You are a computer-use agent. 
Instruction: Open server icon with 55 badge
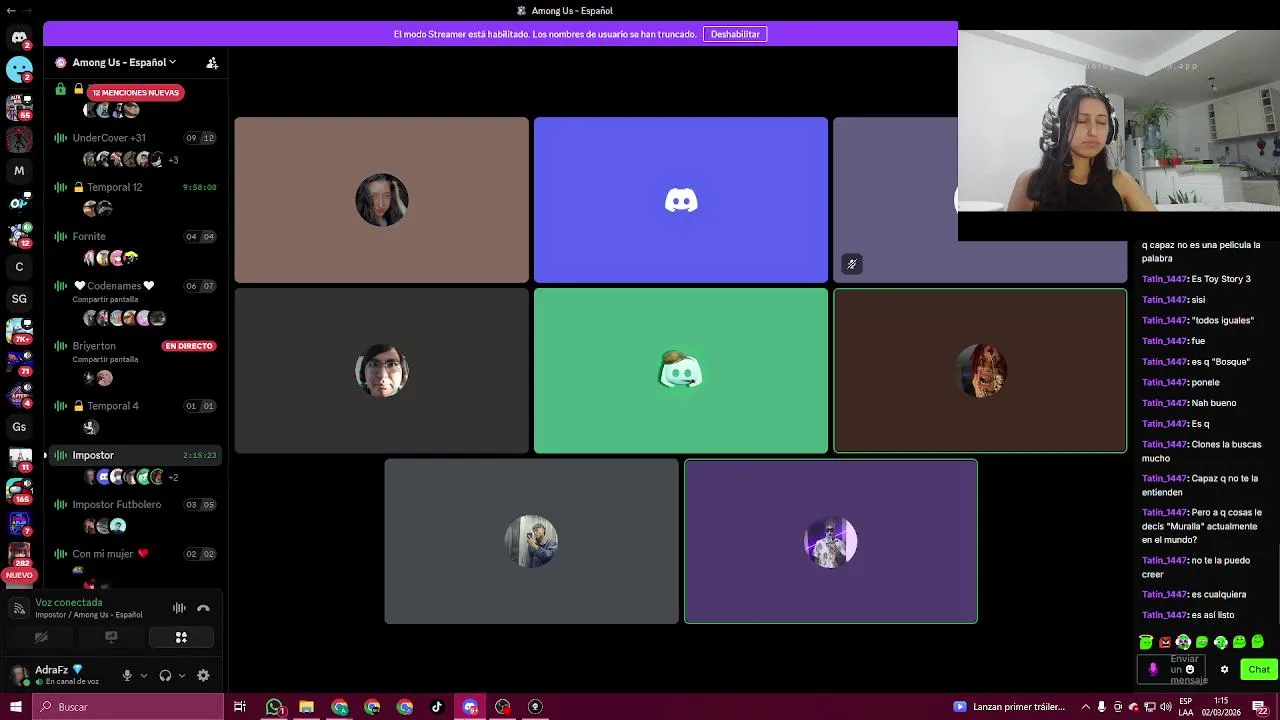pyautogui.click(x=19, y=107)
